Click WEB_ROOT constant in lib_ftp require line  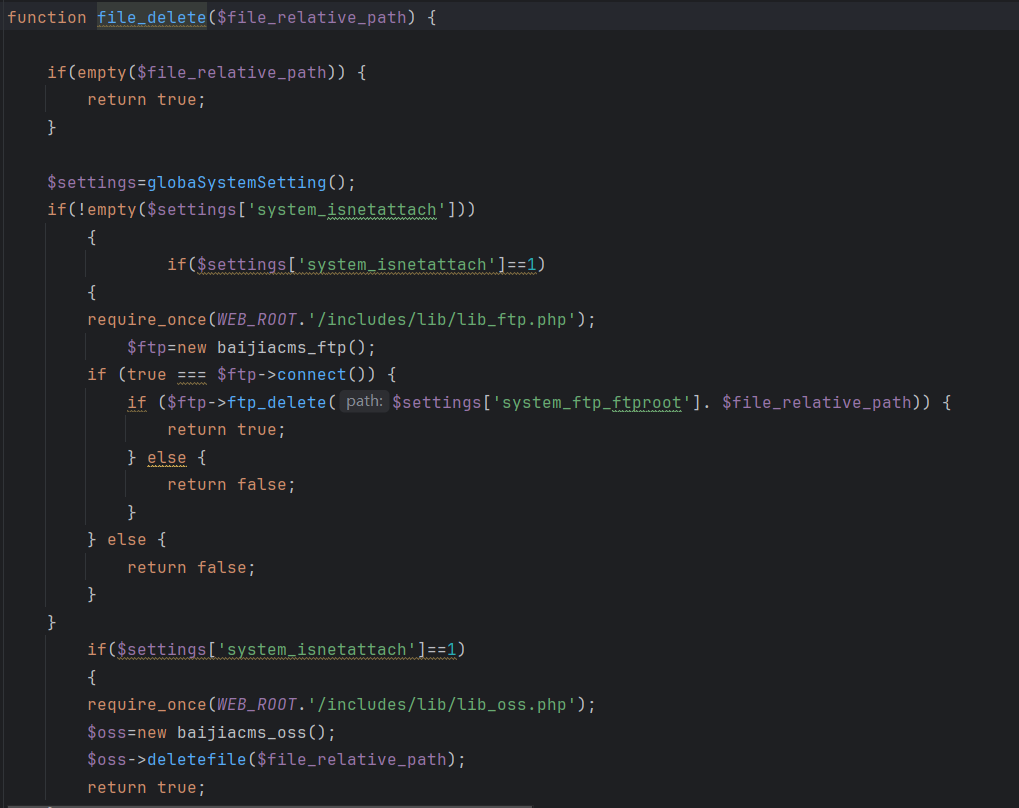256,320
